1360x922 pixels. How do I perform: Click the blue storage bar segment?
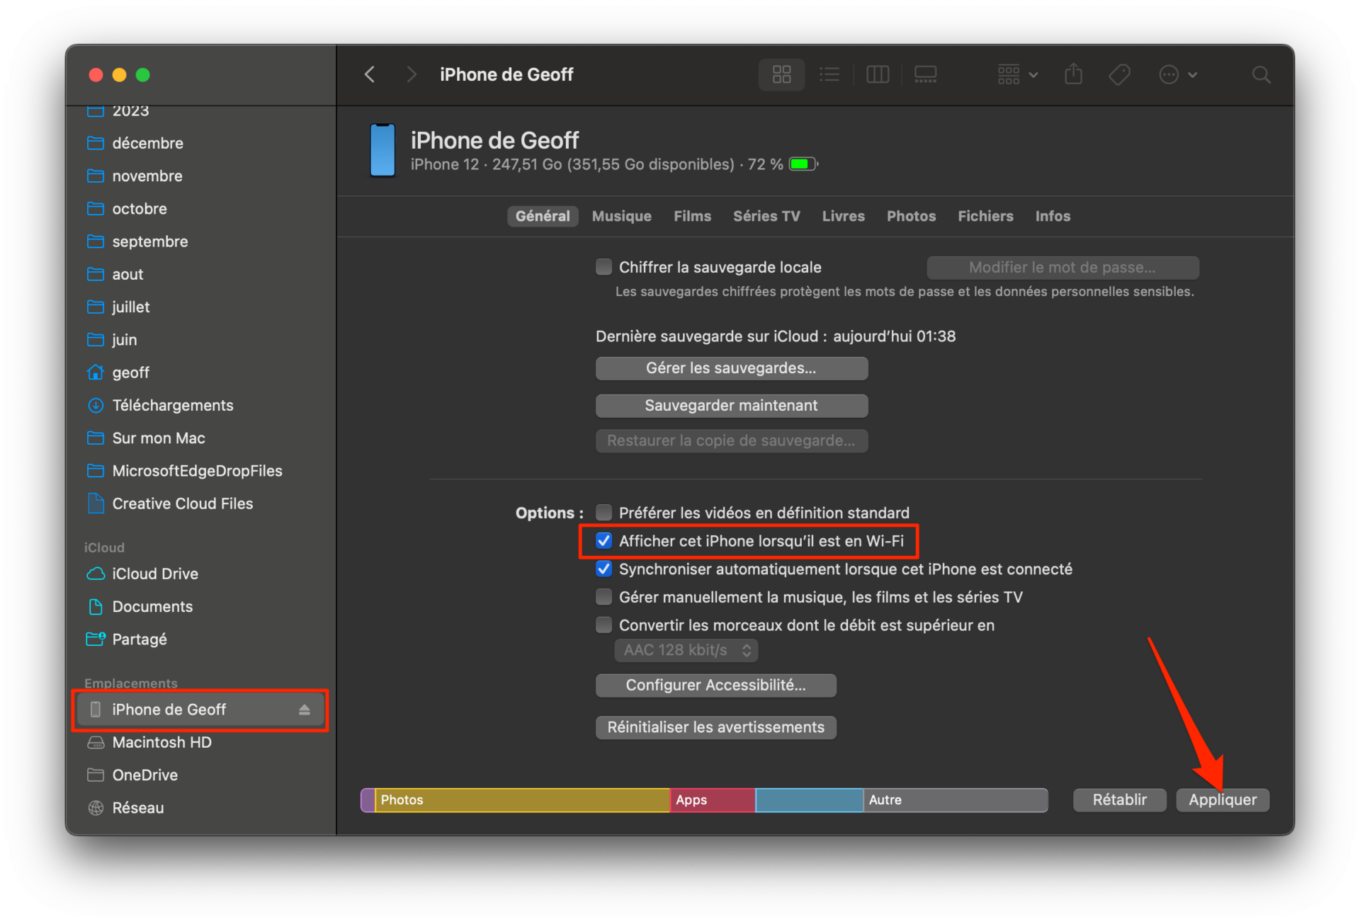tap(809, 800)
